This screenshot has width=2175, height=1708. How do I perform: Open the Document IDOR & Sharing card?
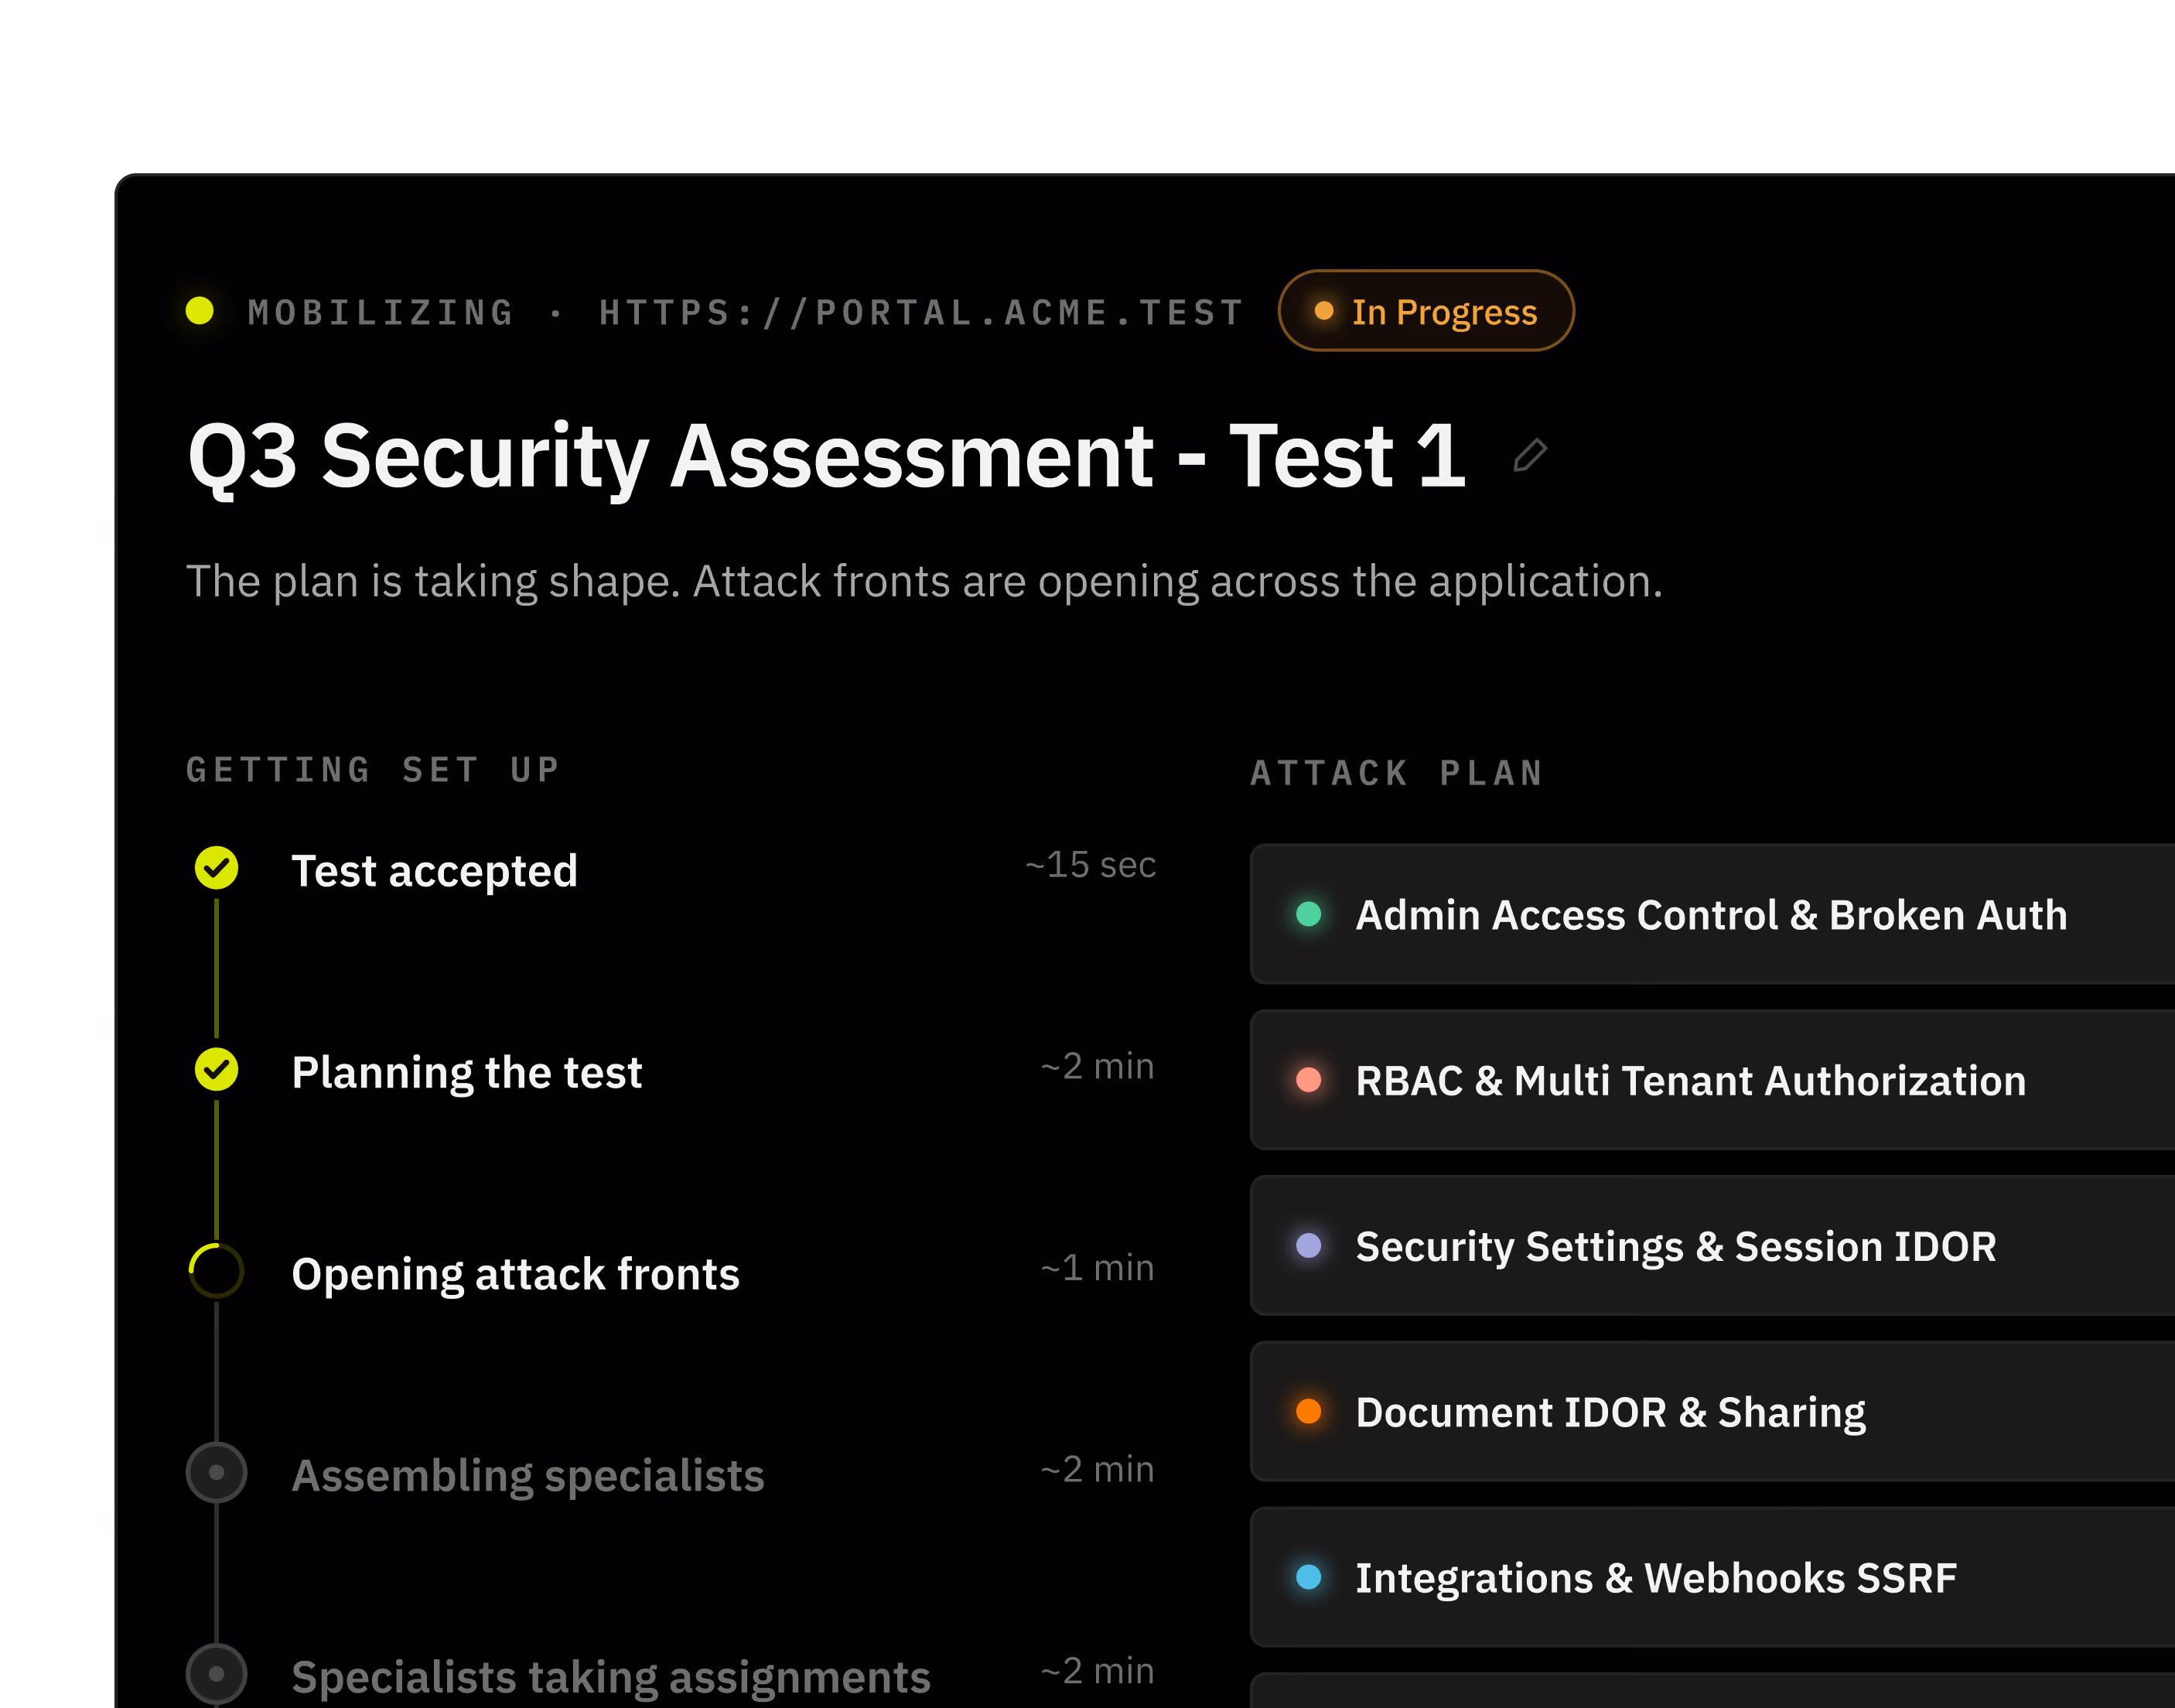[x=1712, y=1412]
